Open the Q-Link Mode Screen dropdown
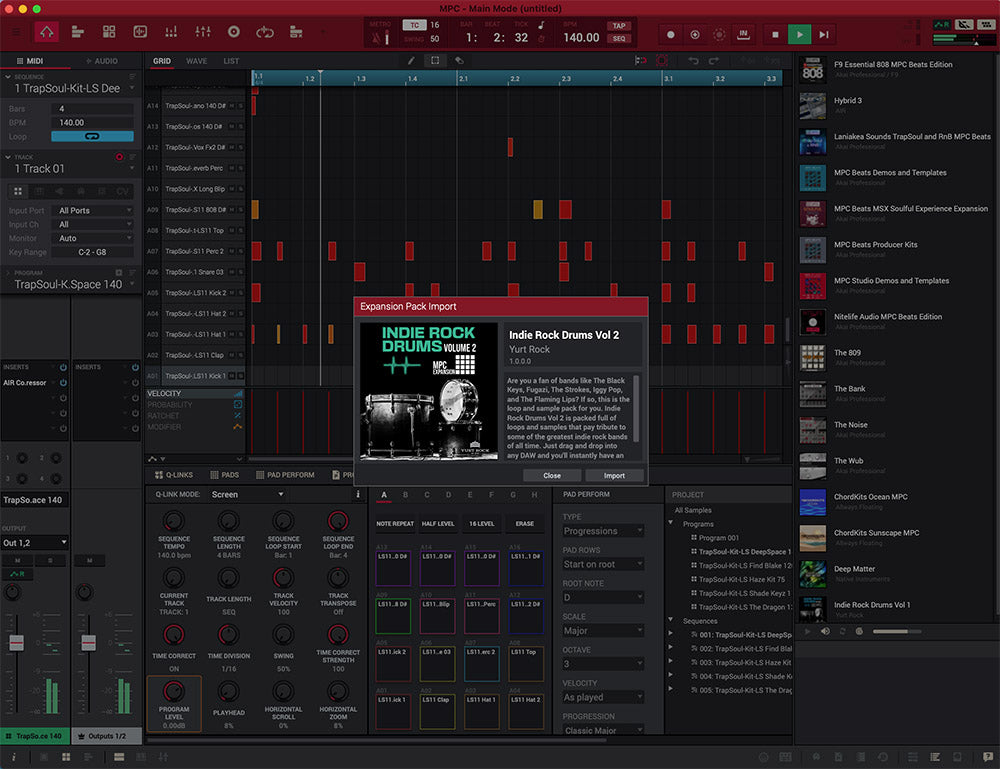The height and width of the screenshot is (769, 1000). click(x=247, y=495)
